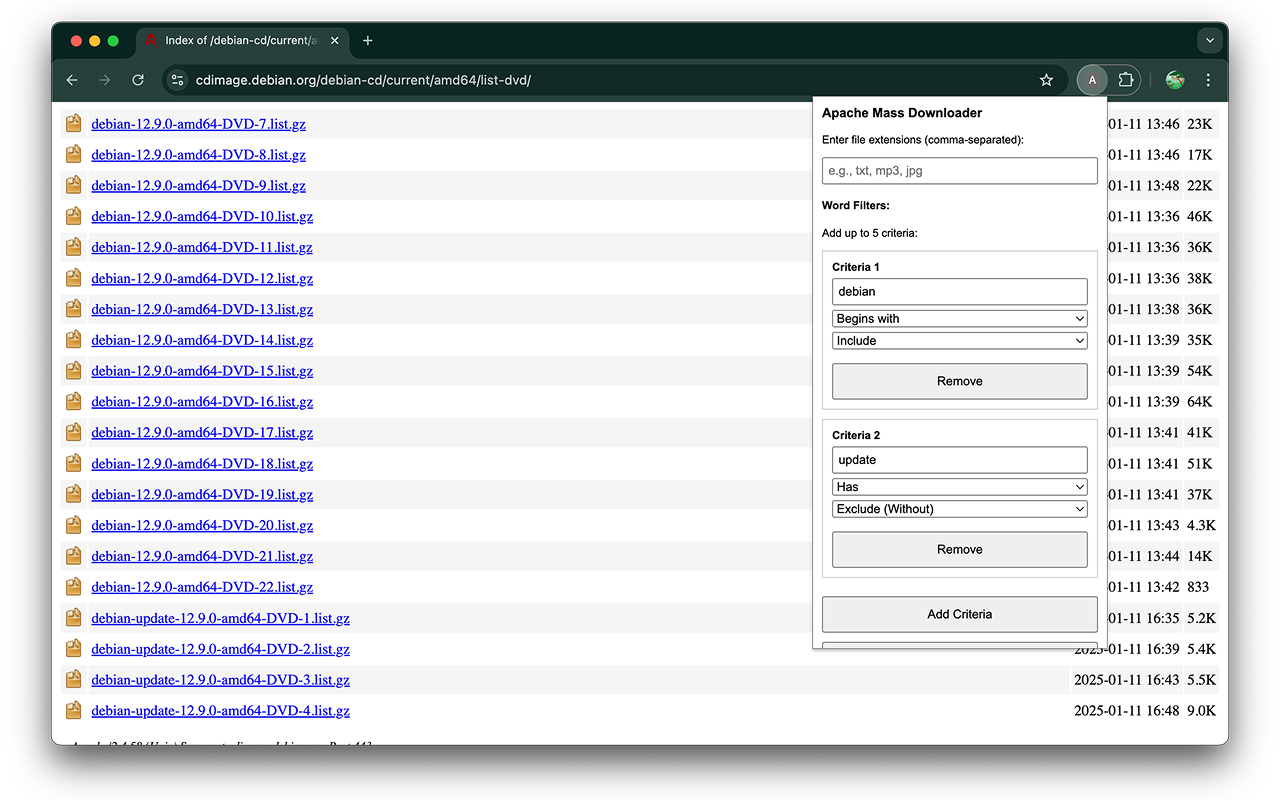Open the 'Begins with' dropdown in Criteria 1
This screenshot has width=1280, height=800.
pyautogui.click(x=959, y=318)
